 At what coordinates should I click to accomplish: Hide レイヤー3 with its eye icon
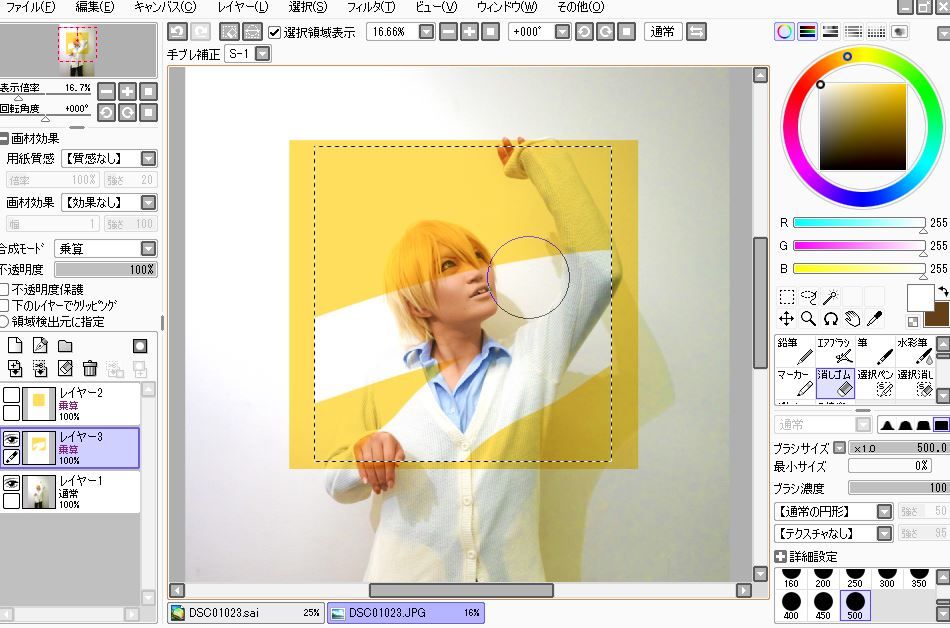[12, 438]
